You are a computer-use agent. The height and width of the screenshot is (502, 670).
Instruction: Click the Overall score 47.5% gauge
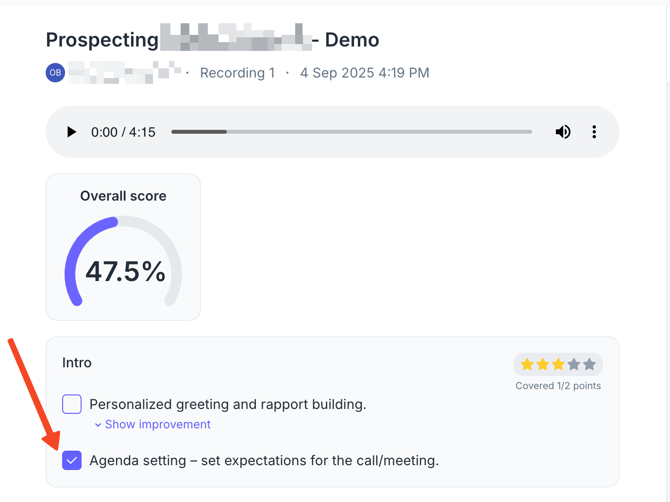(x=124, y=270)
